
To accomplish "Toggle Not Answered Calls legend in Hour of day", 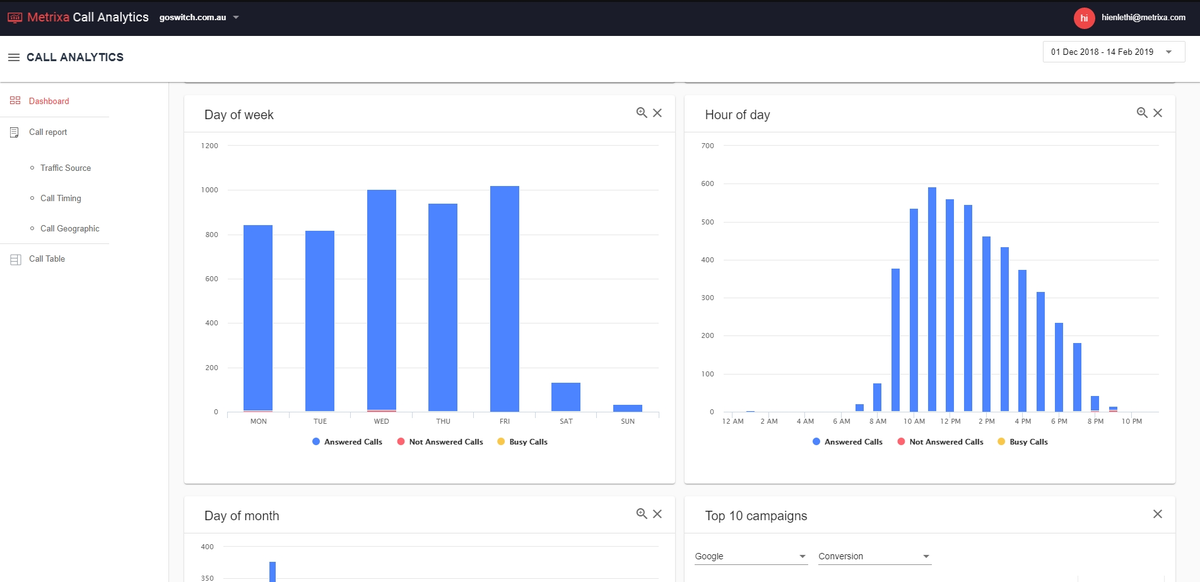I will click(940, 442).
